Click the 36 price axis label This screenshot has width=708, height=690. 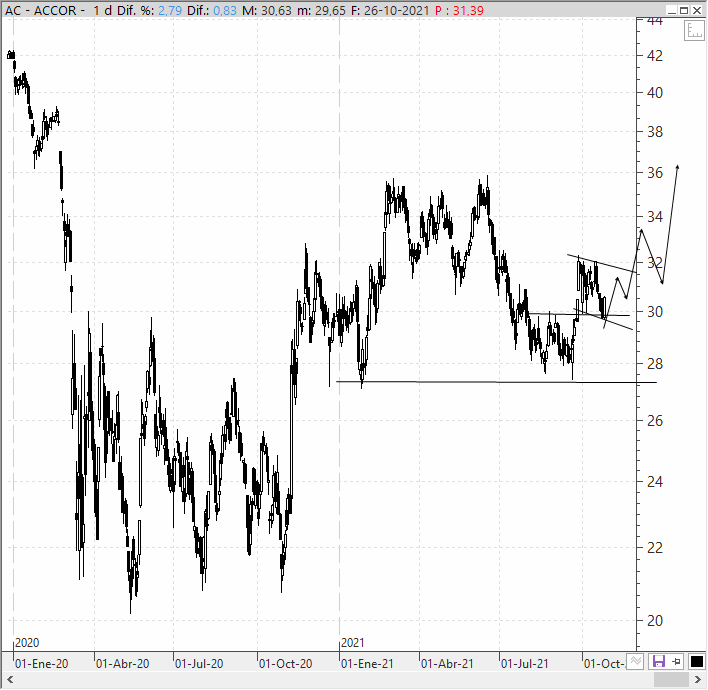point(655,172)
